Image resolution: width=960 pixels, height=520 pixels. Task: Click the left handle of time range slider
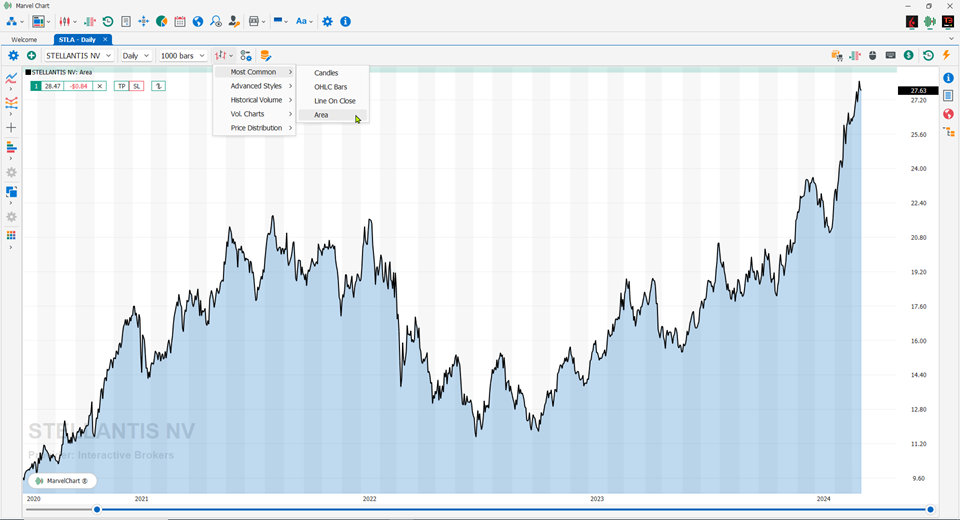(97, 510)
